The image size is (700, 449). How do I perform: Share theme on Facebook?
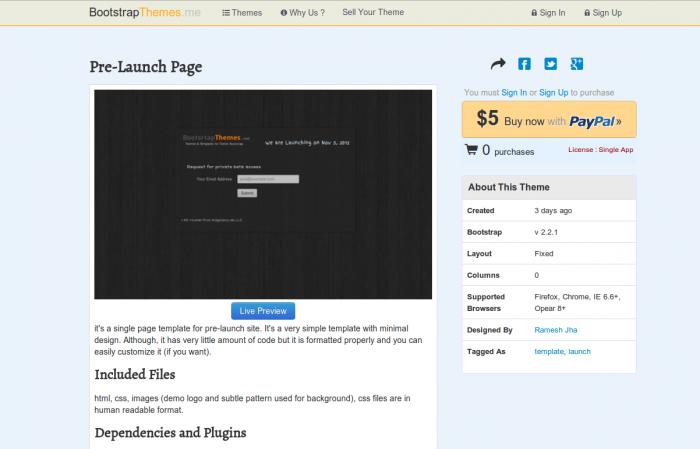[x=524, y=64]
